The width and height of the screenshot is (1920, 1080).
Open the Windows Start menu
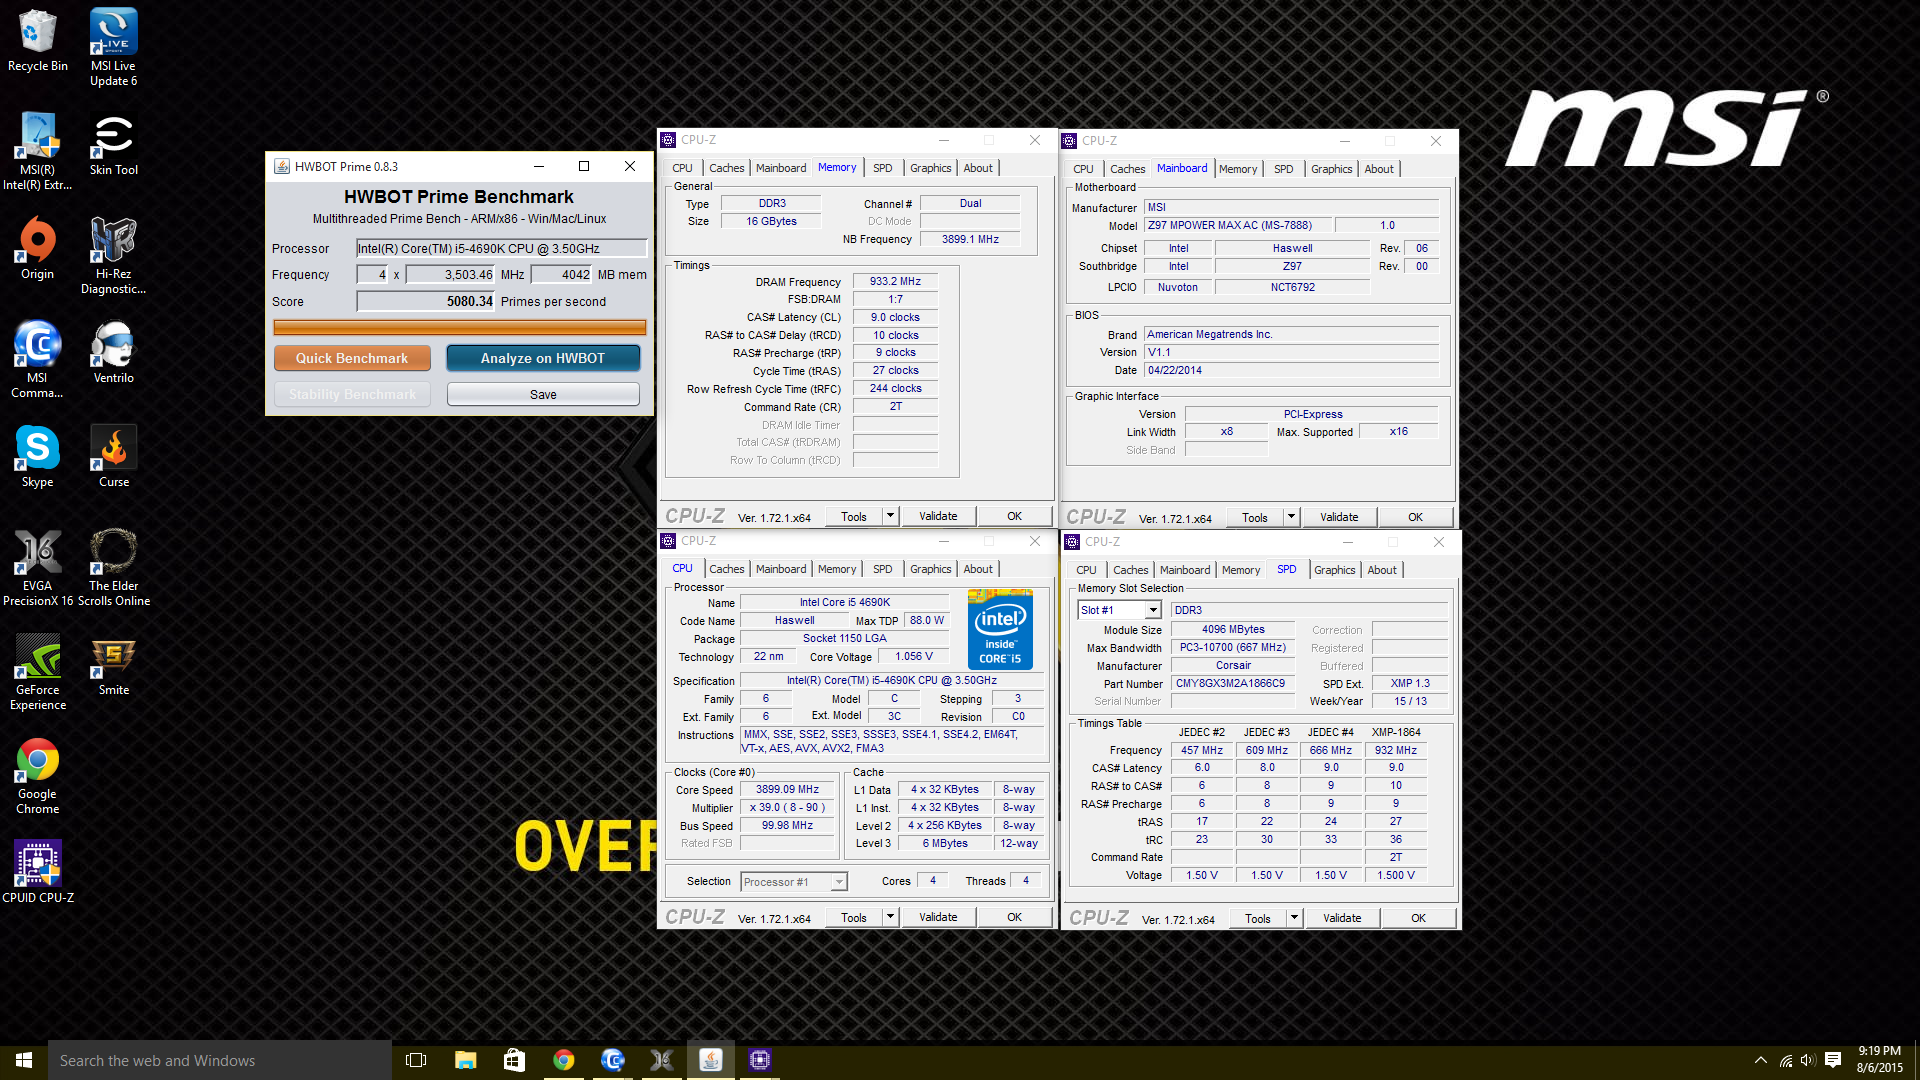tap(24, 1060)
